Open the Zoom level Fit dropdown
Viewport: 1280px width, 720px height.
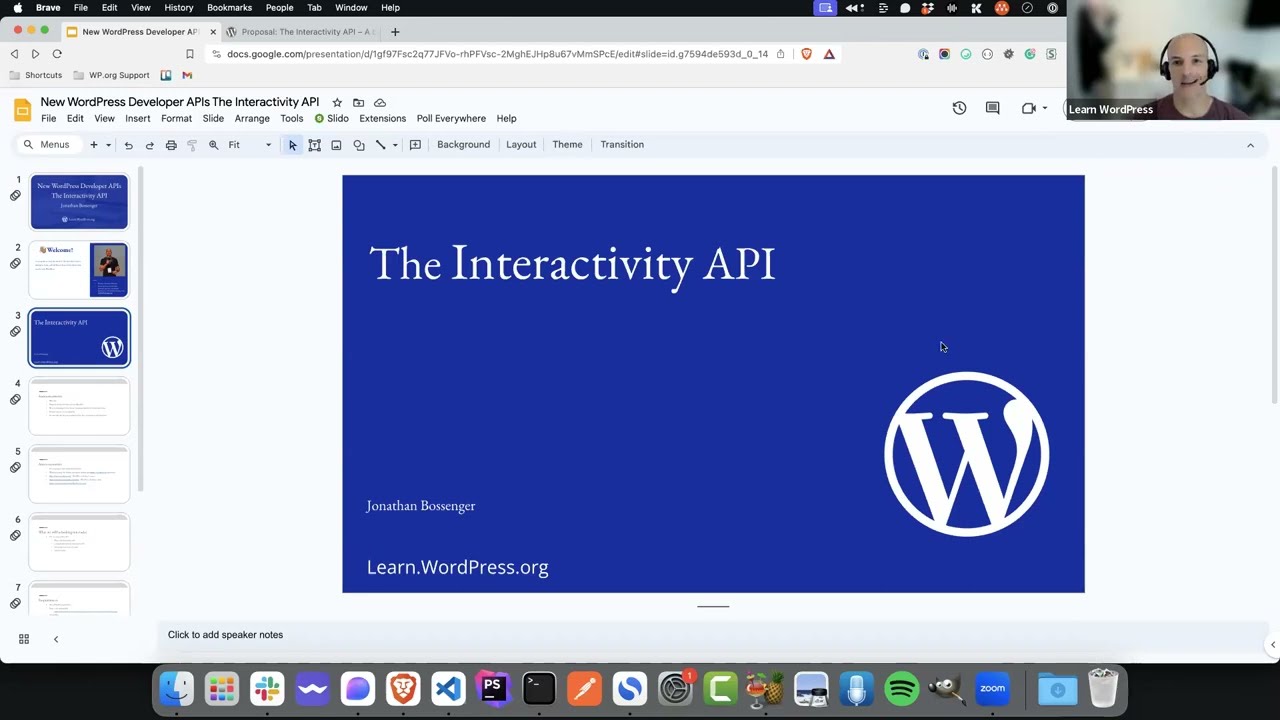250,145
